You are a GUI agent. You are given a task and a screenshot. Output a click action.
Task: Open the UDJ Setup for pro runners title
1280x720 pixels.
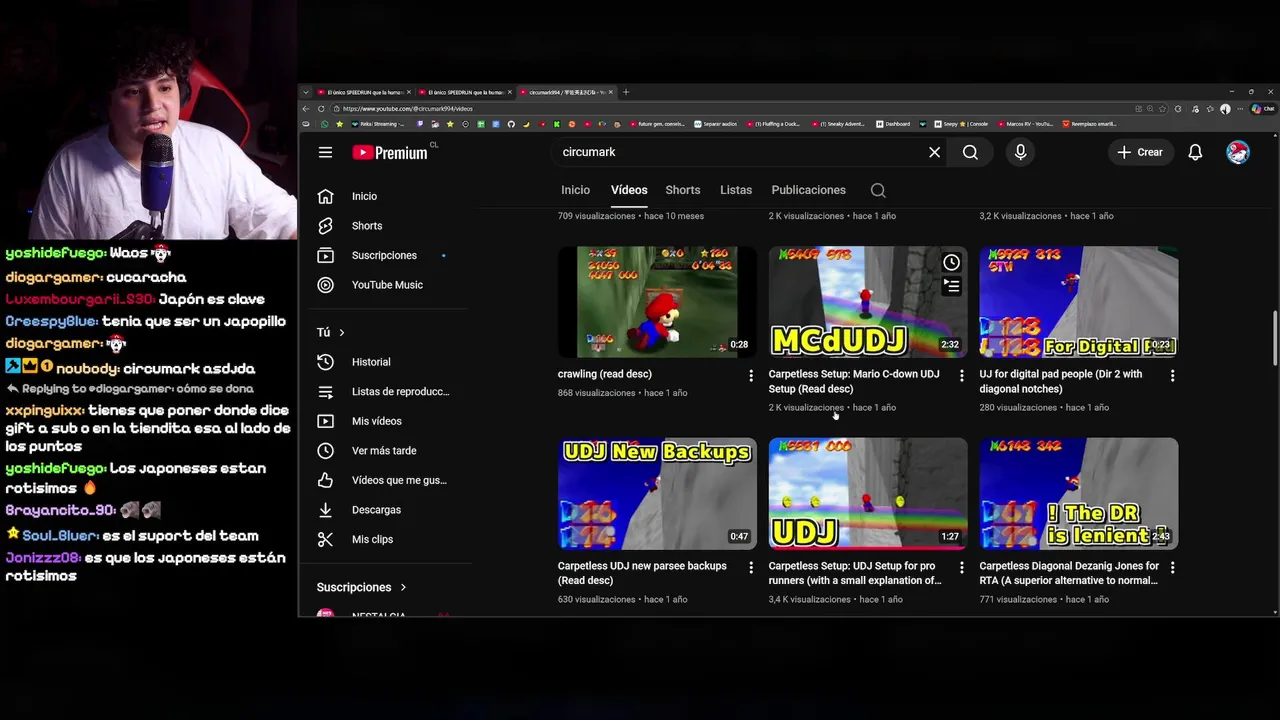click(x=855, y=573)
